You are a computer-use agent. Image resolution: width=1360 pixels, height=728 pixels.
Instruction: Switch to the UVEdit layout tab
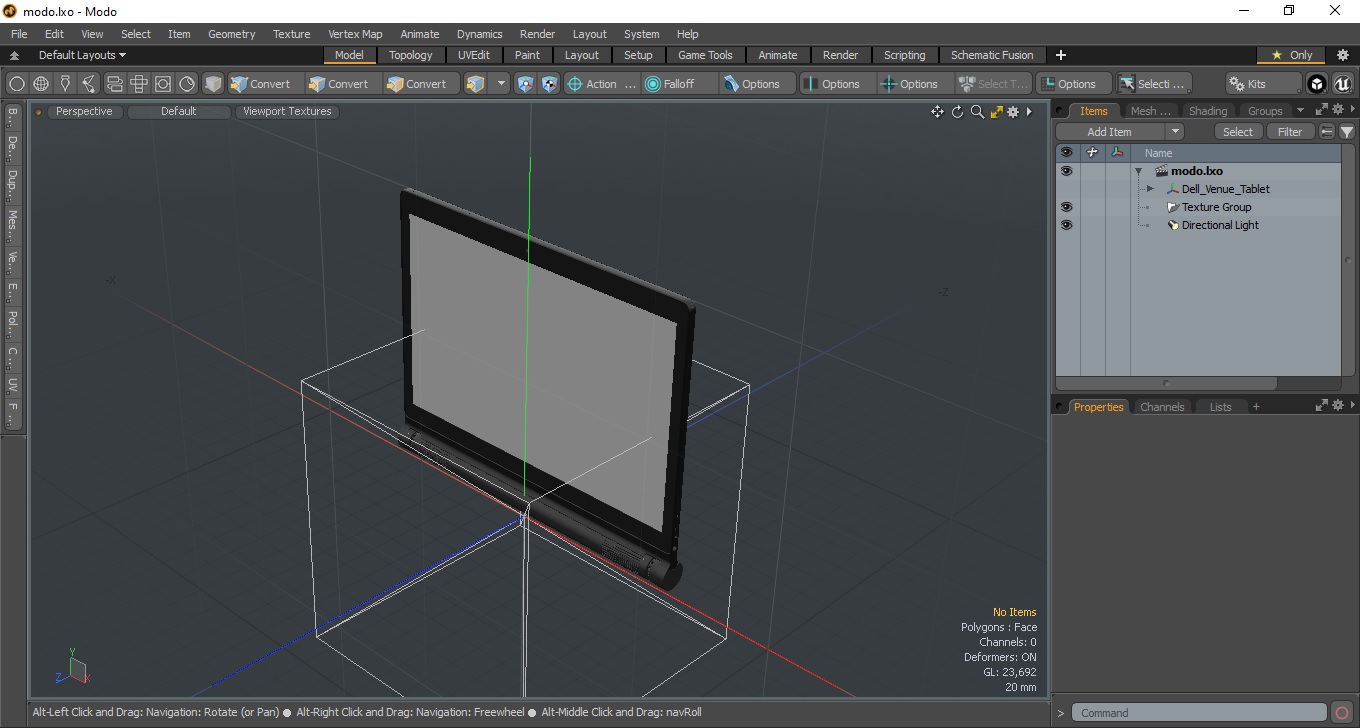point(474,55)
